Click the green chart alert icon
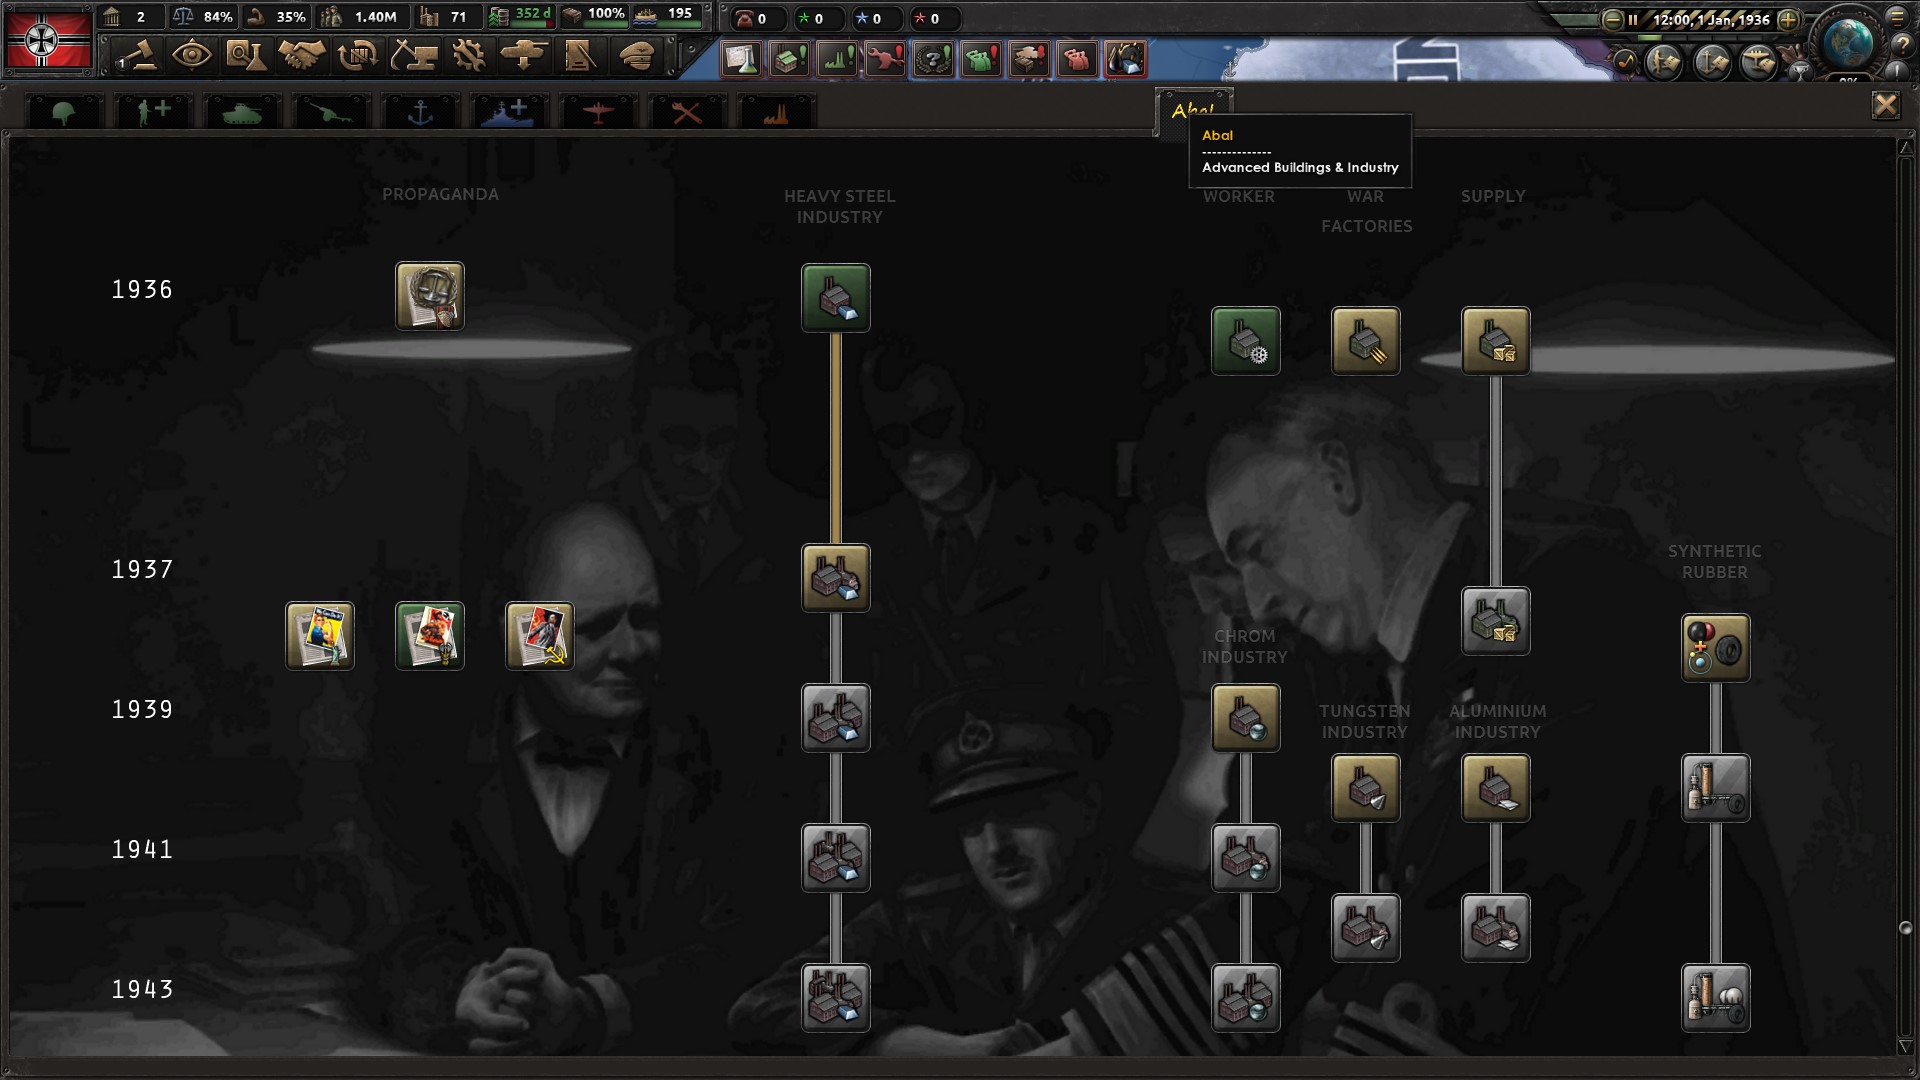 (837, 59)
